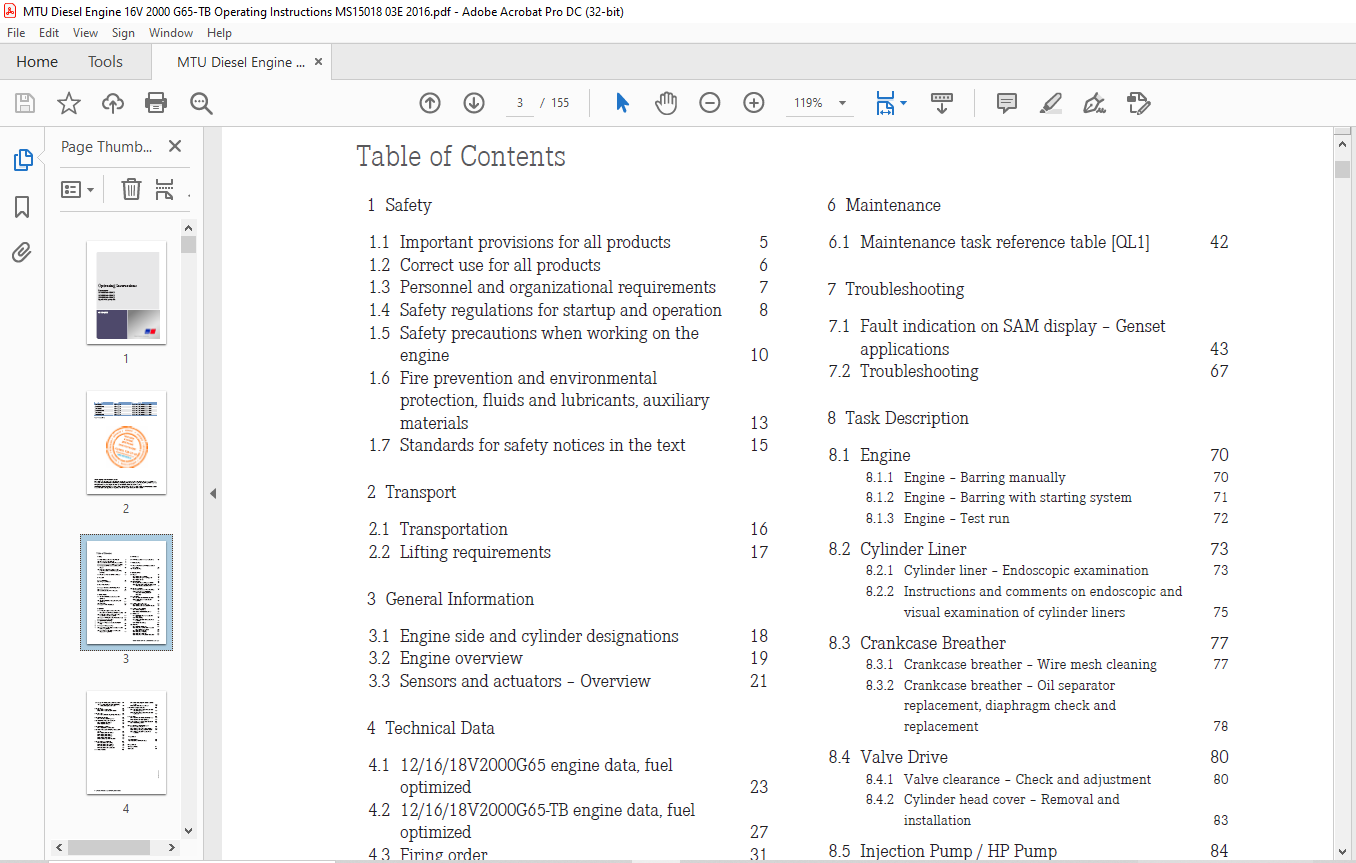Open 'Engine overview' contents entry
Image resolution: width=1356 pixels, height=863 pixels.
pyautogui.click(x=461, y=658)
